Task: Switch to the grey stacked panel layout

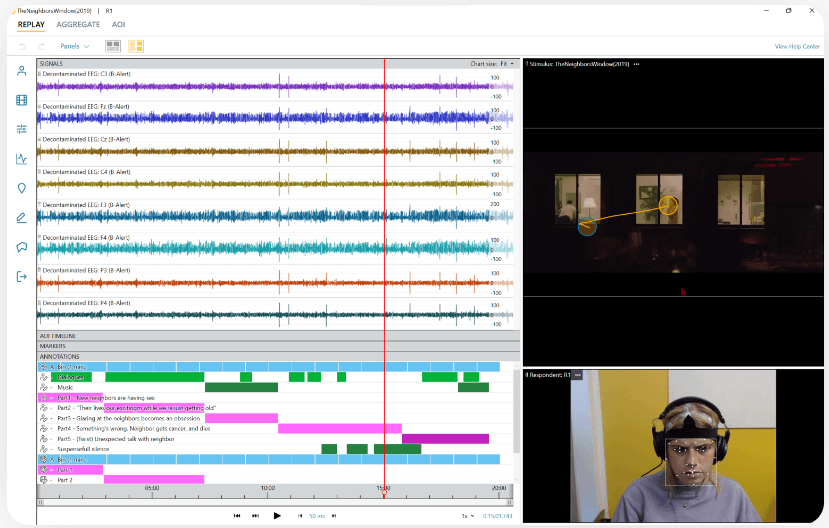Action: pyautogui.click(x=113, y=47)
